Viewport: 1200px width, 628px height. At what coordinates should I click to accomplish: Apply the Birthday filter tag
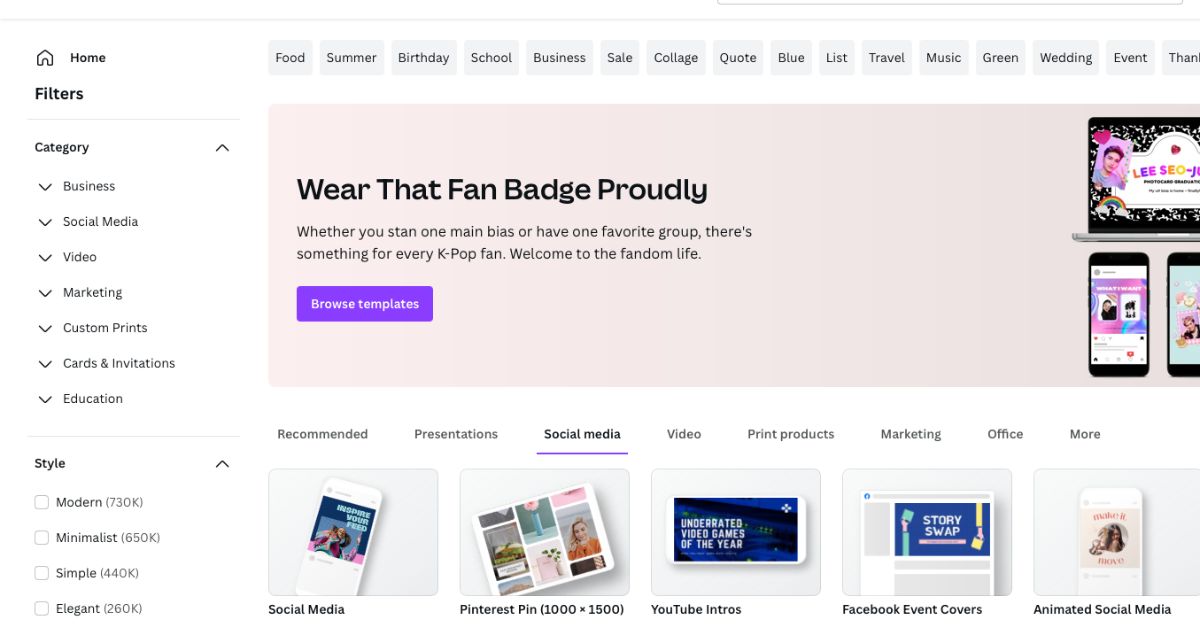(x=423, y=57)
